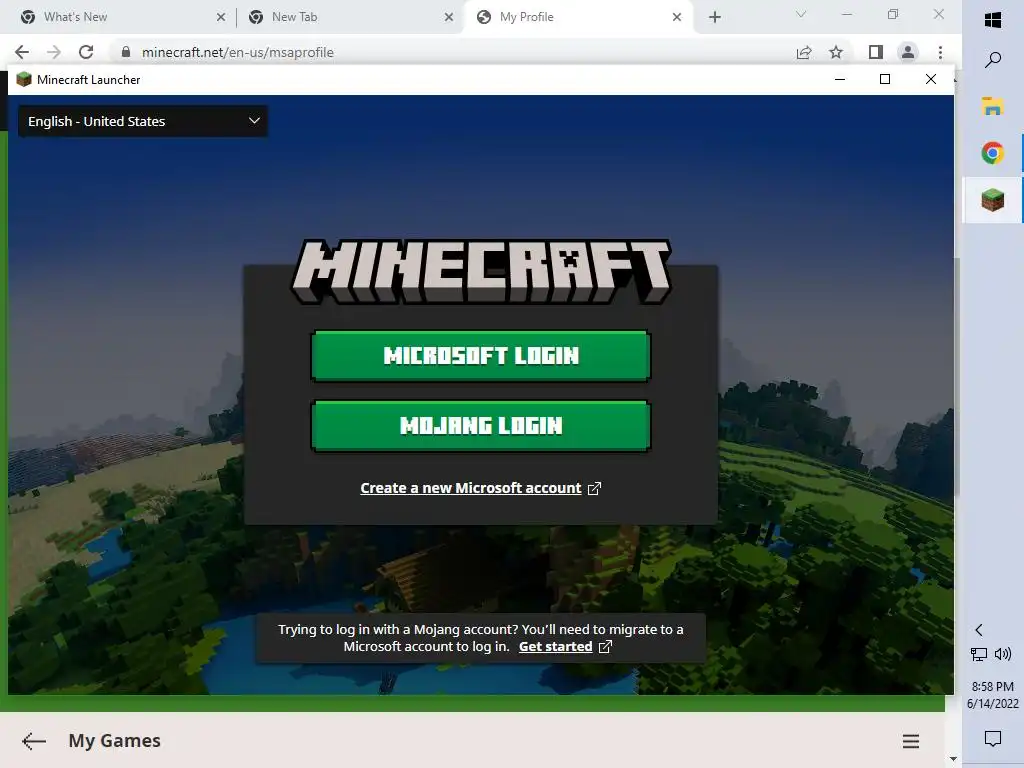The width and height of the screenshot is (1024, 768).
Task: Select Minecraft Launcher in taskbar
Action: tap(993, 200)
